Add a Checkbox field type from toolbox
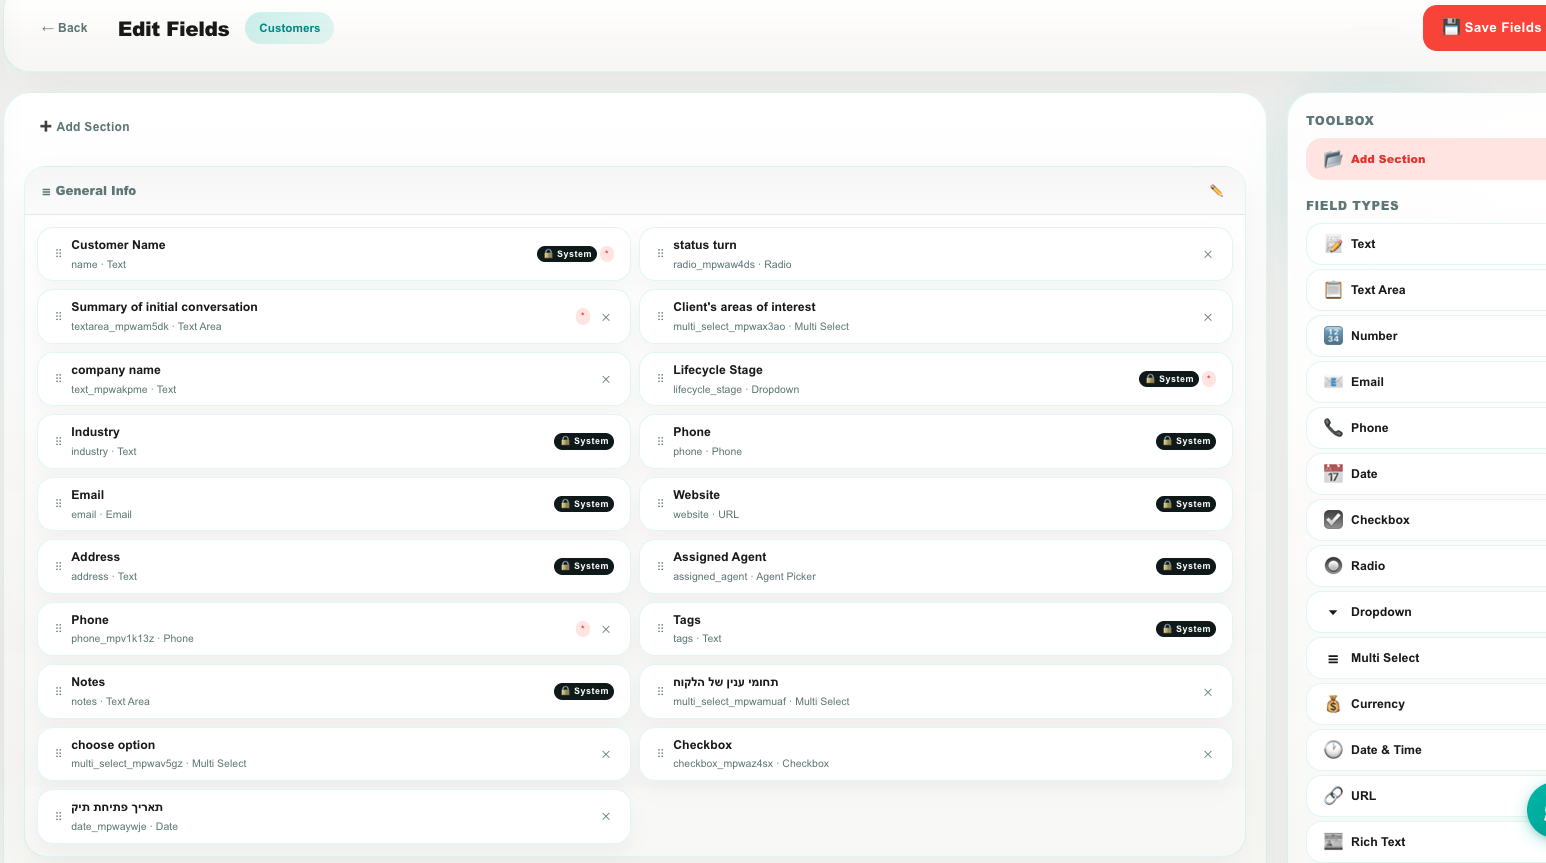The height and width of the screenshot is (863, 1546). pyautogui.click(x=1426, y=520)
